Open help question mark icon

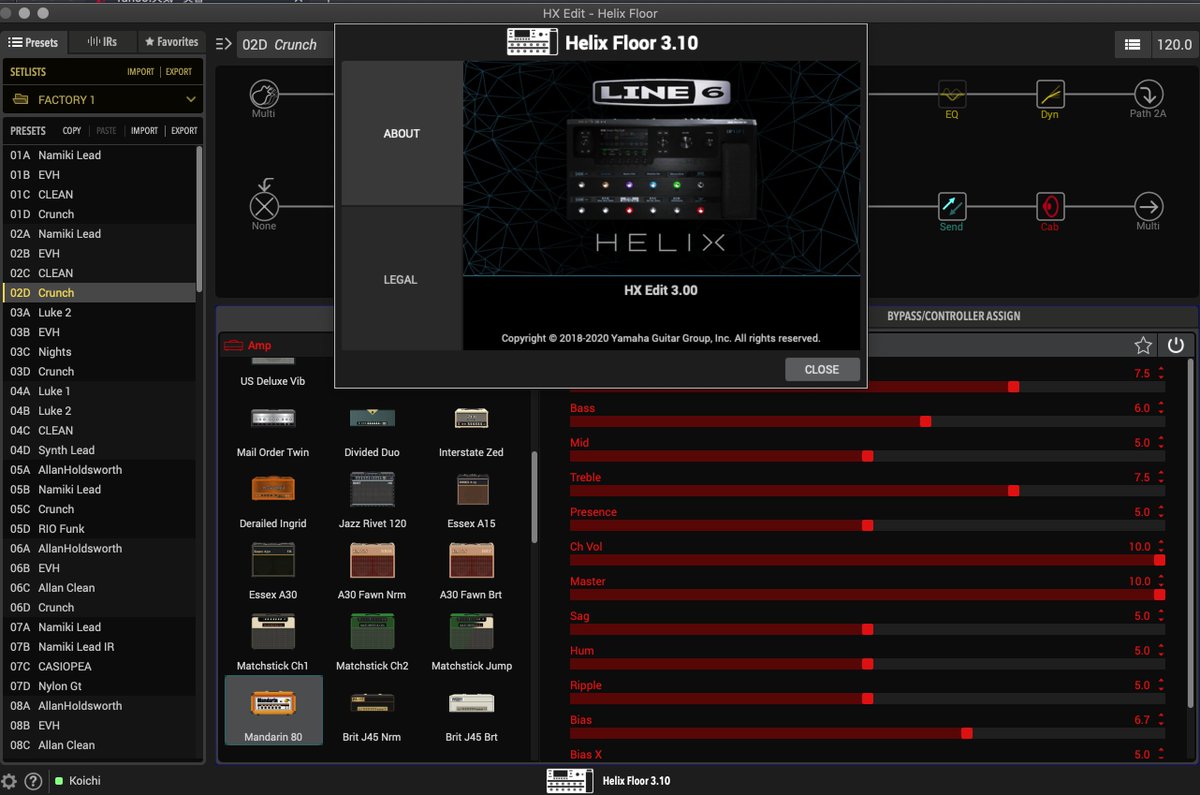point(33,781)
